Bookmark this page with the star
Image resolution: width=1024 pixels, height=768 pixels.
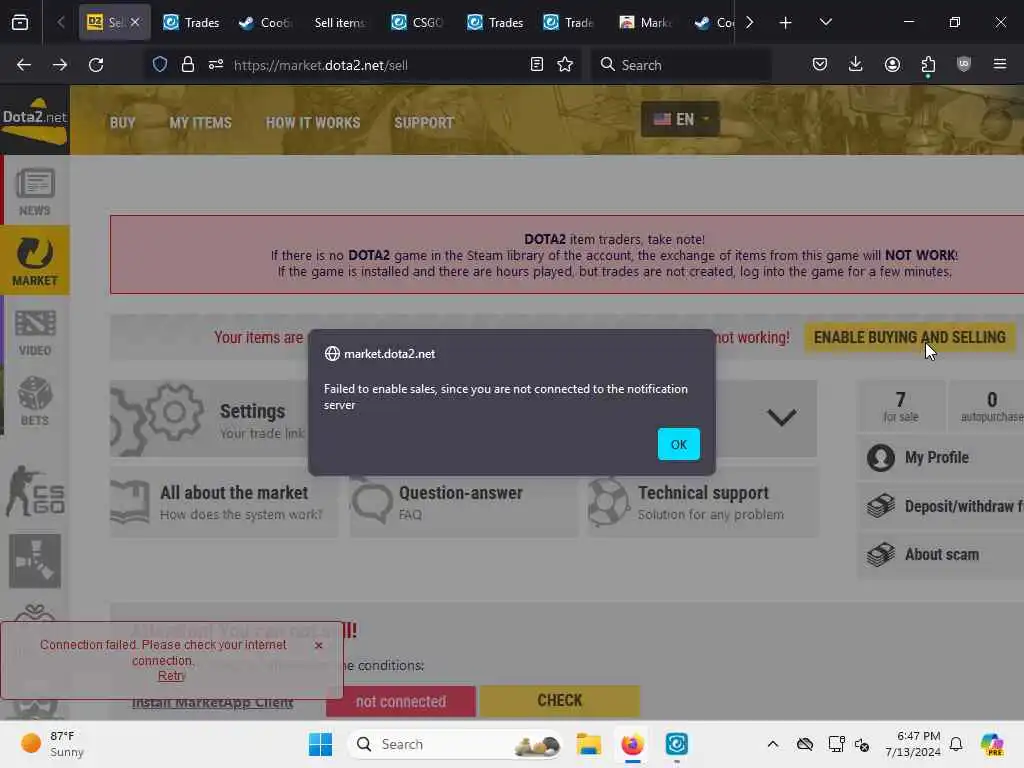tap(565, 65)
